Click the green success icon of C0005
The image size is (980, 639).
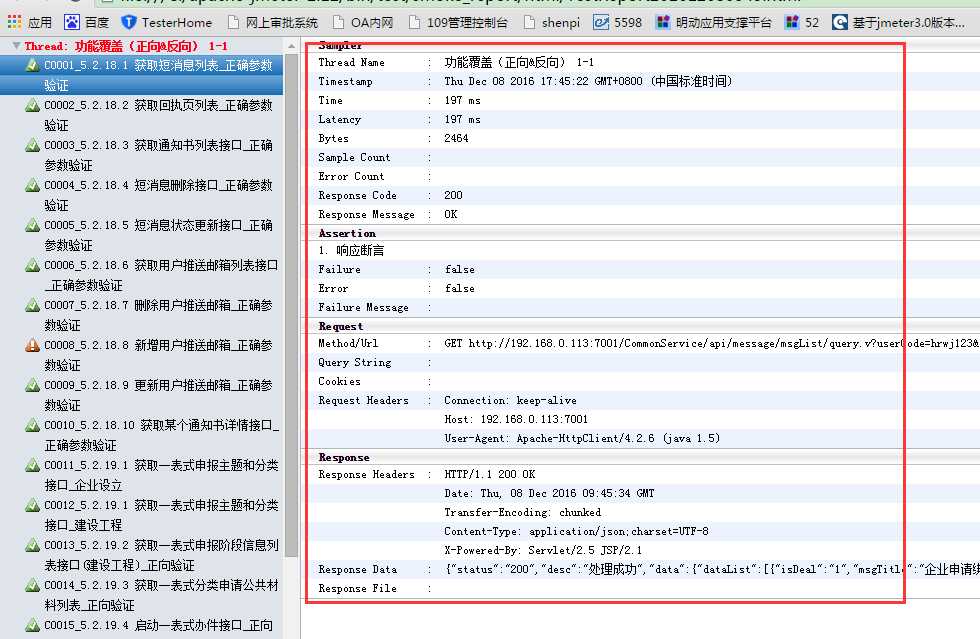(x=32, y=225)
